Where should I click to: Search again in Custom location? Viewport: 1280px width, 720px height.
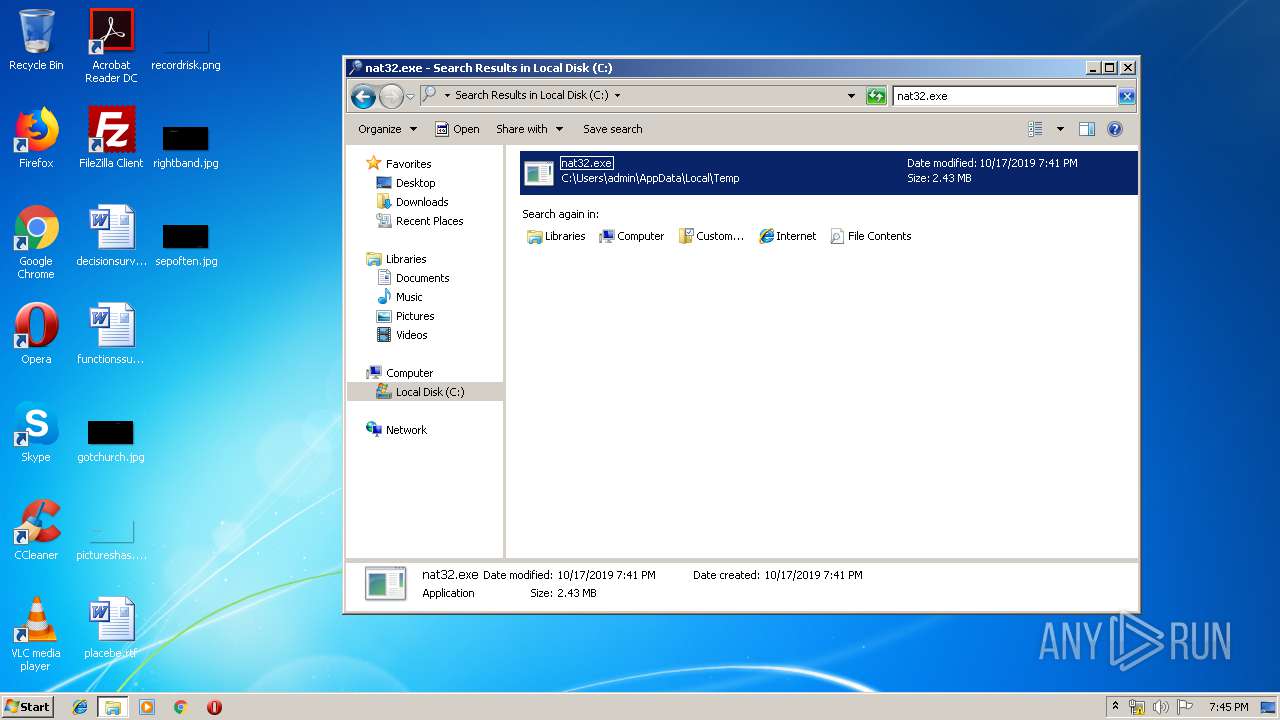pos(711,236)
